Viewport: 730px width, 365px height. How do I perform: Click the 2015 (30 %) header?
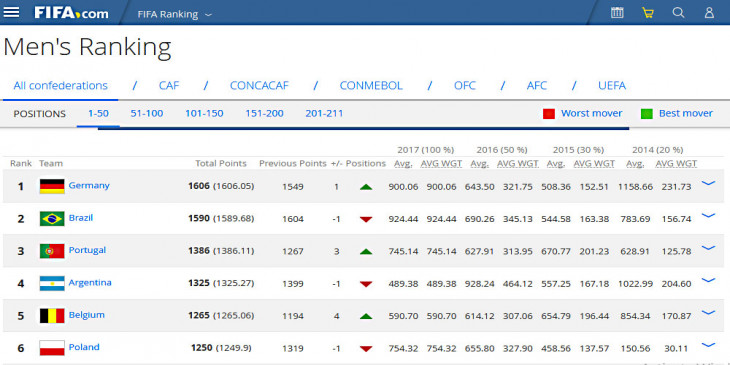[x=578, y=150]
